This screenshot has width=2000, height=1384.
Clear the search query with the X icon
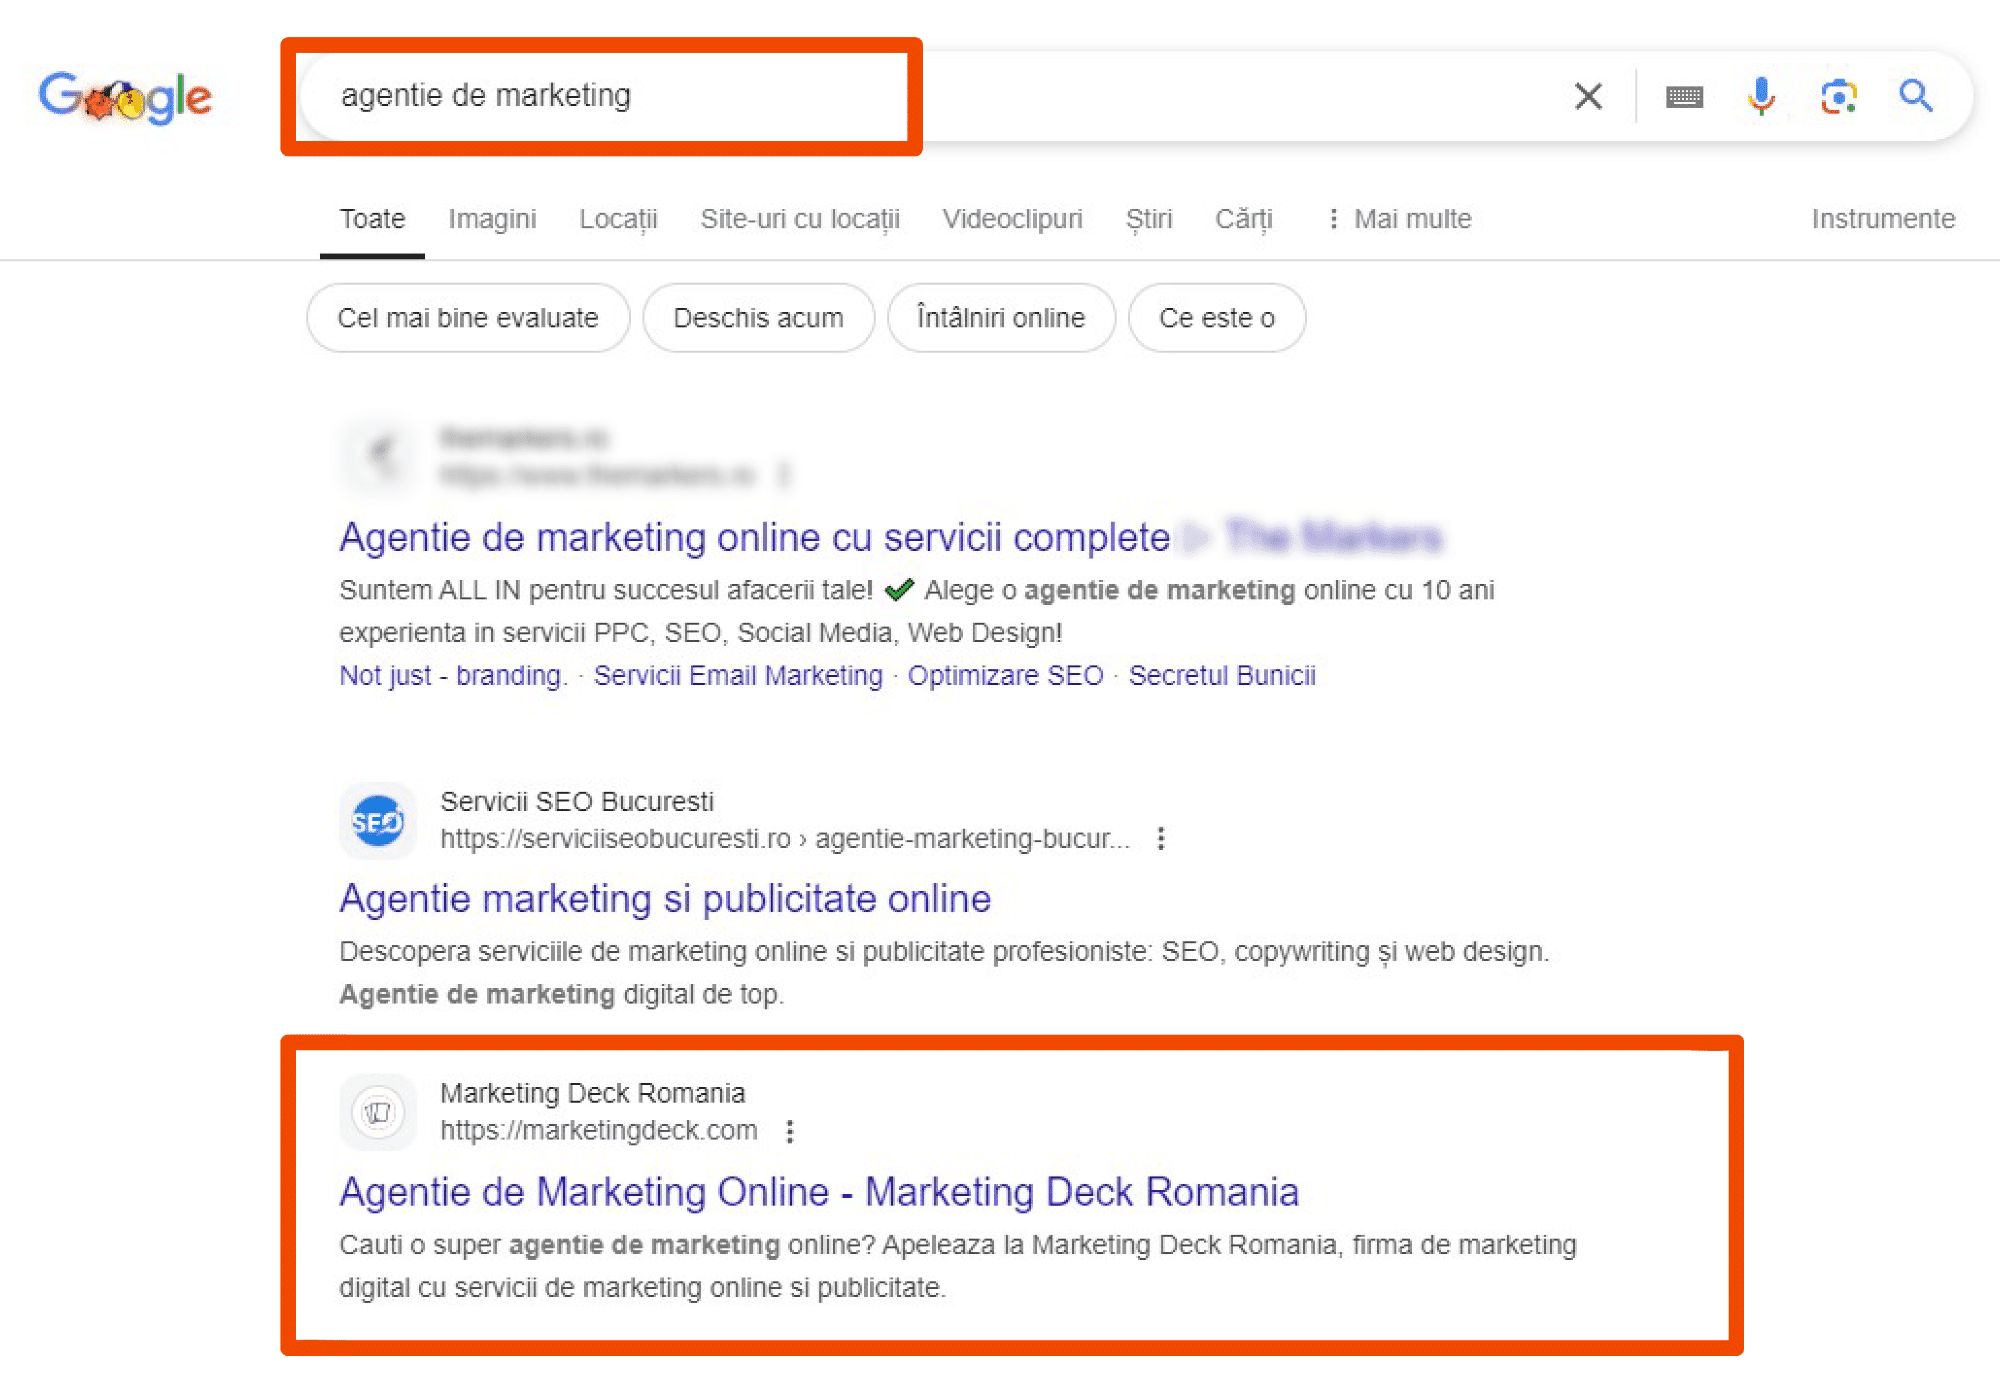click(x=1588, y=96)
